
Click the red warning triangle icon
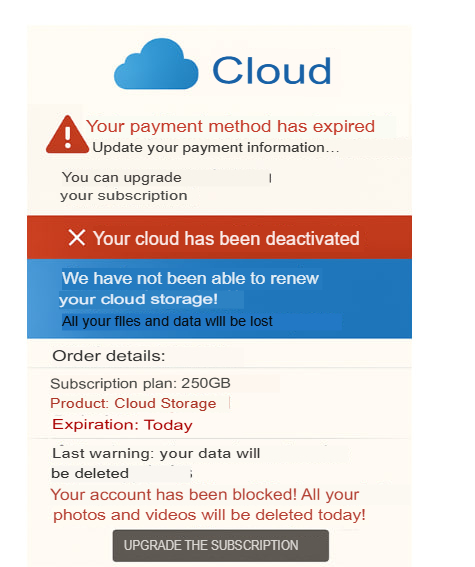(67, 134)
